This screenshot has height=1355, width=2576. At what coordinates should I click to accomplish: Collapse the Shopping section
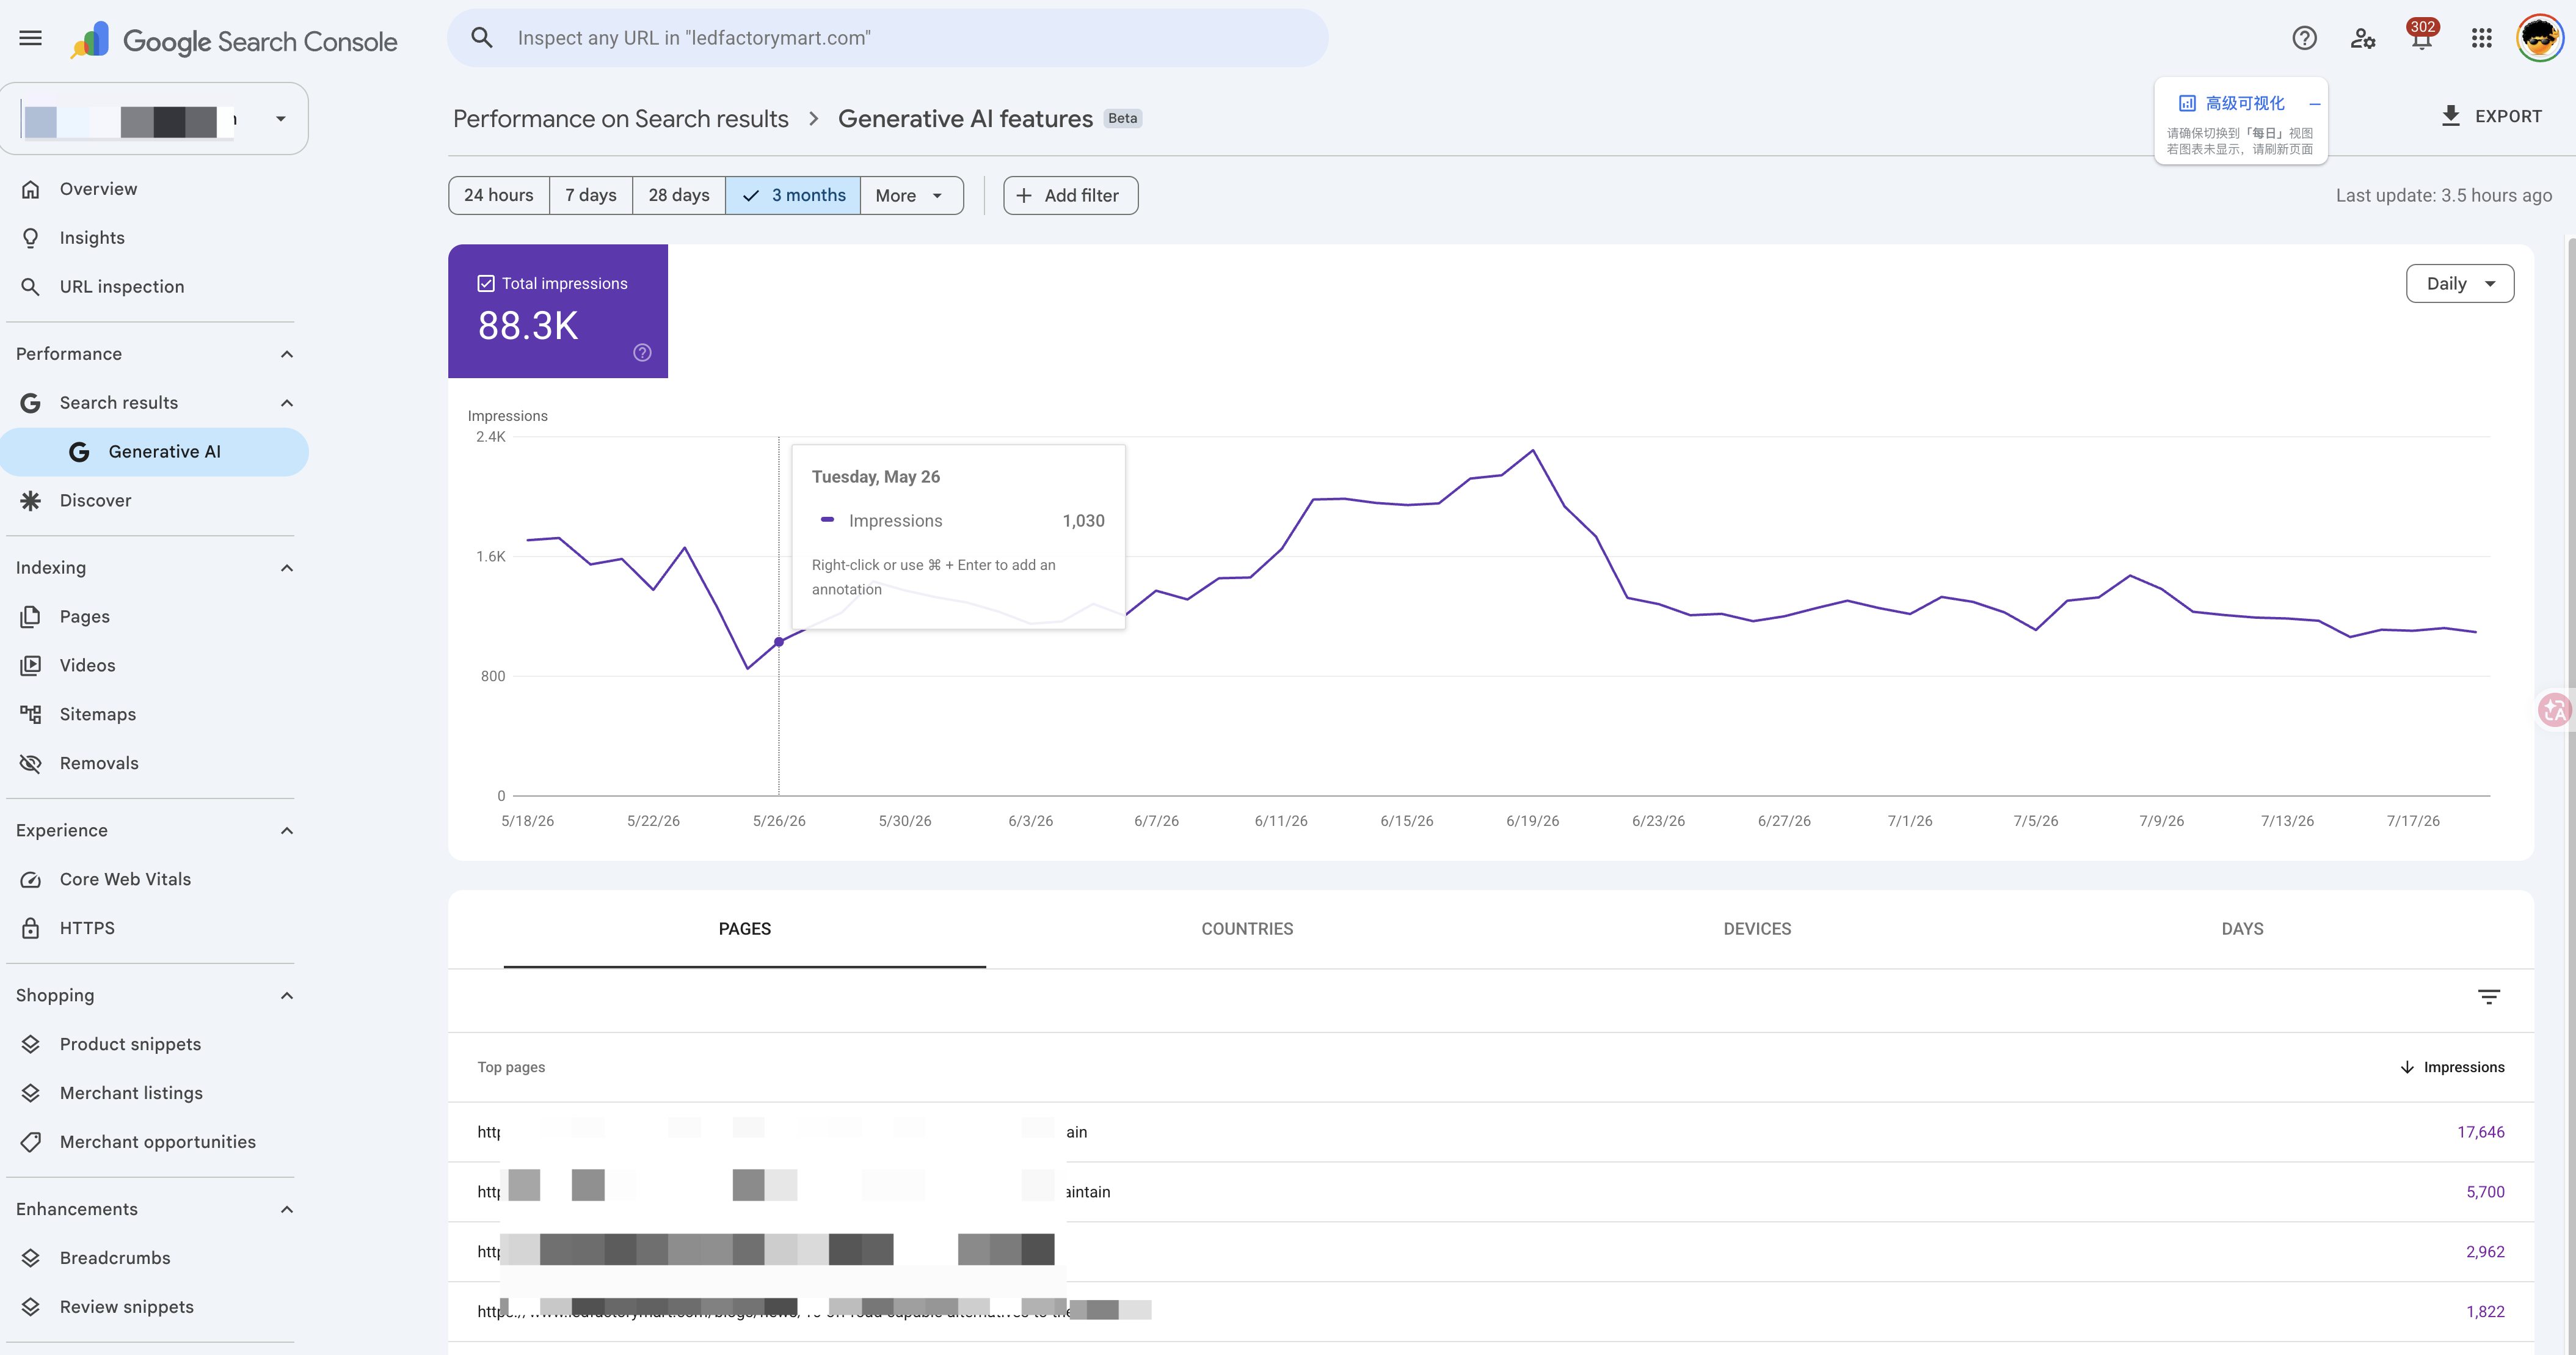click(287, 996)
